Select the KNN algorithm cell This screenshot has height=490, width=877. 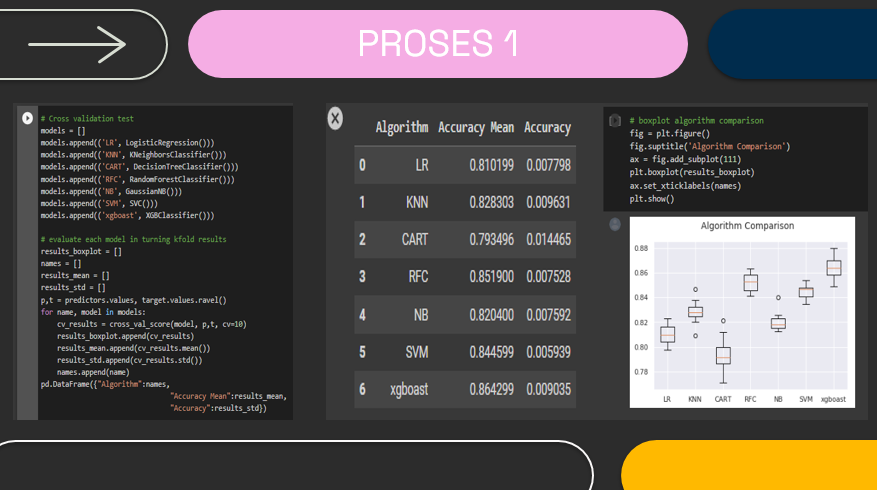coord(417,202)
